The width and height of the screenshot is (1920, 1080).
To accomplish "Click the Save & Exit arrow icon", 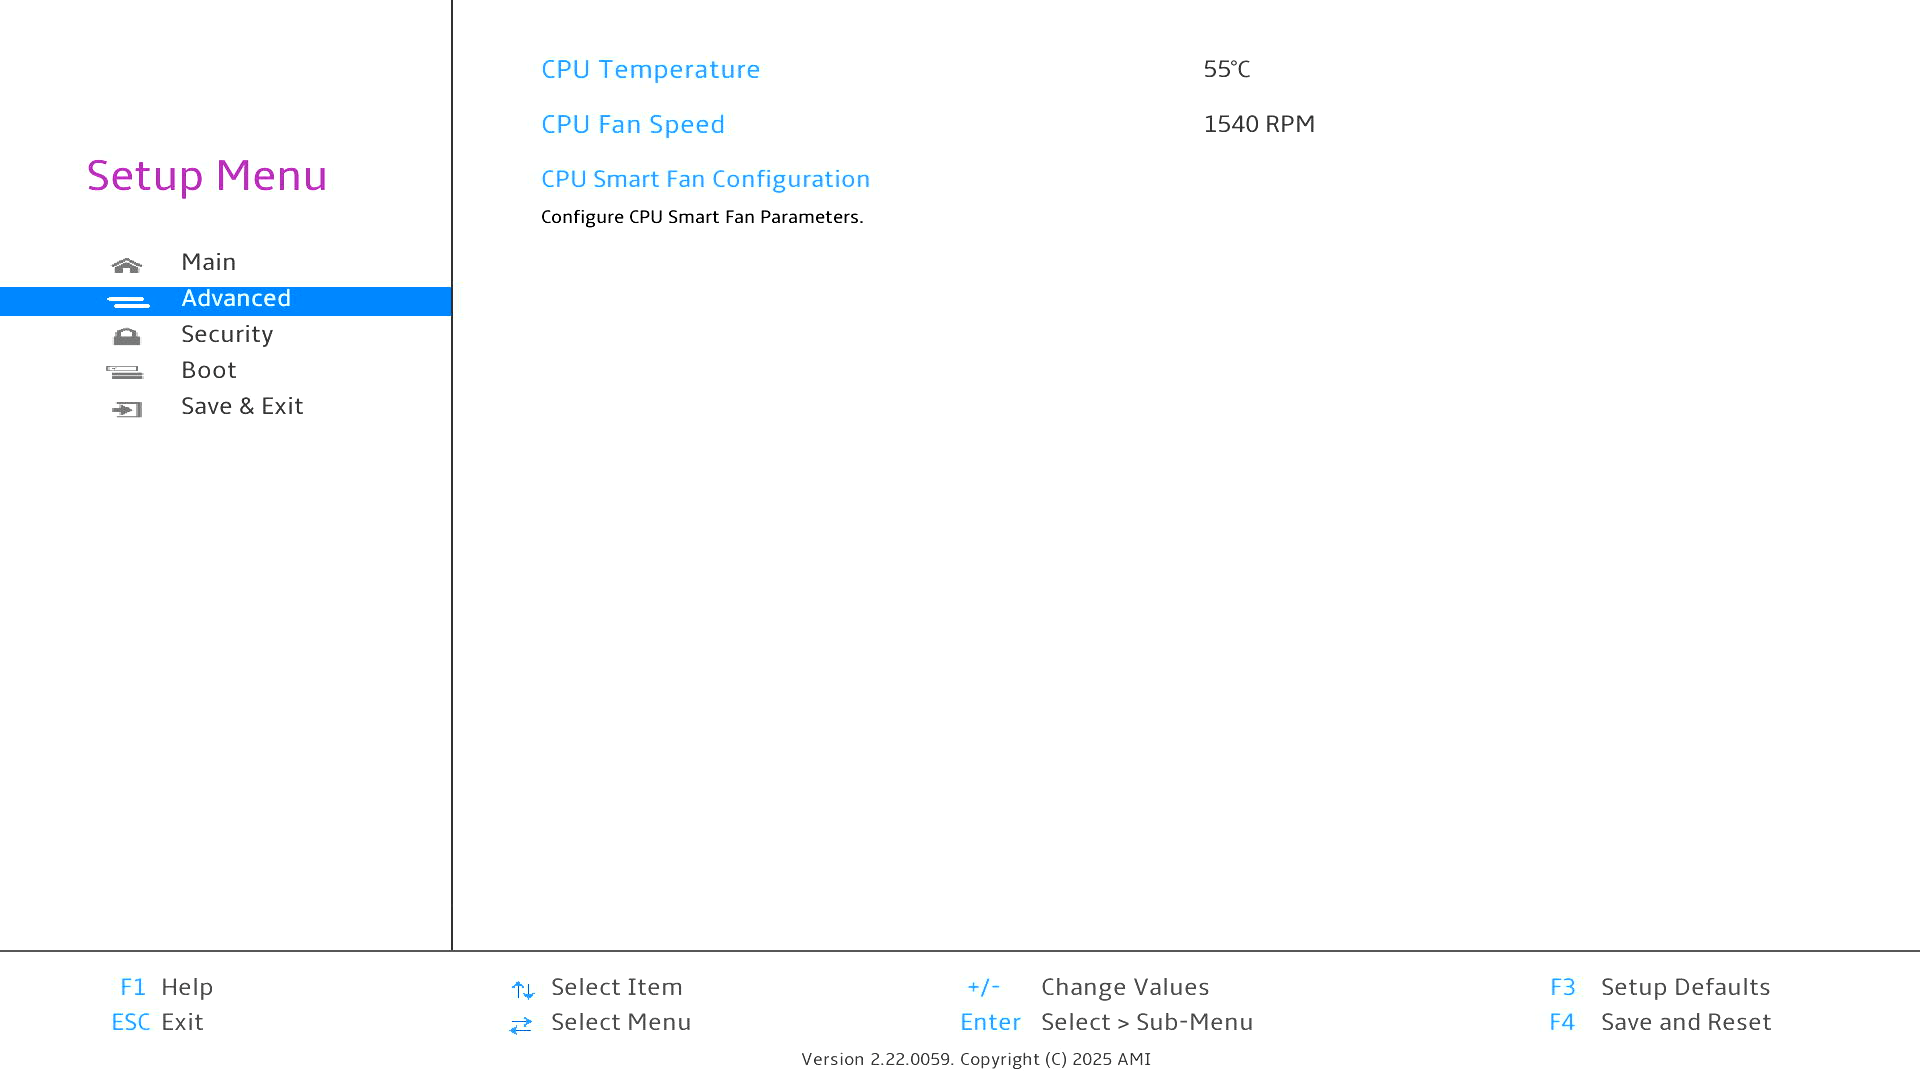I will pyautogui.click(x=127, y=409).
